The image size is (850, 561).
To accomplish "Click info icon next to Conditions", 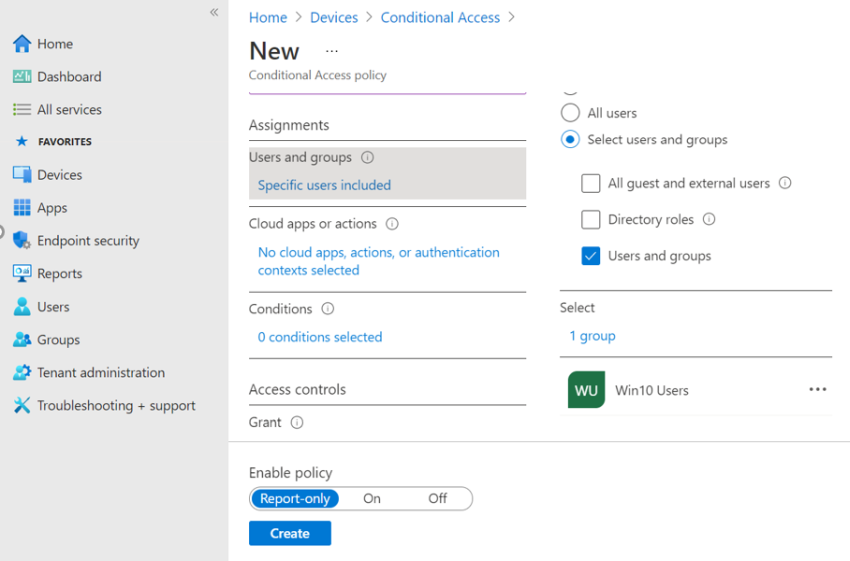I will click(x=327, y=308).
